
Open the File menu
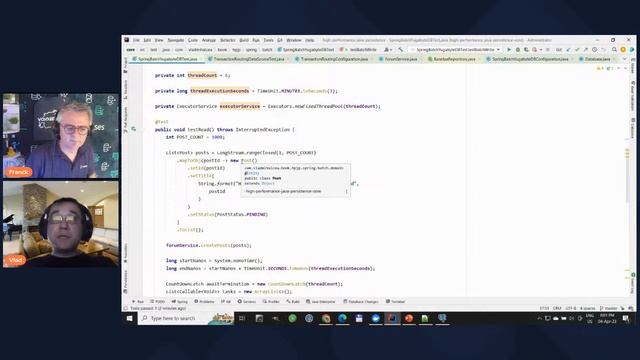pos(136,40)
